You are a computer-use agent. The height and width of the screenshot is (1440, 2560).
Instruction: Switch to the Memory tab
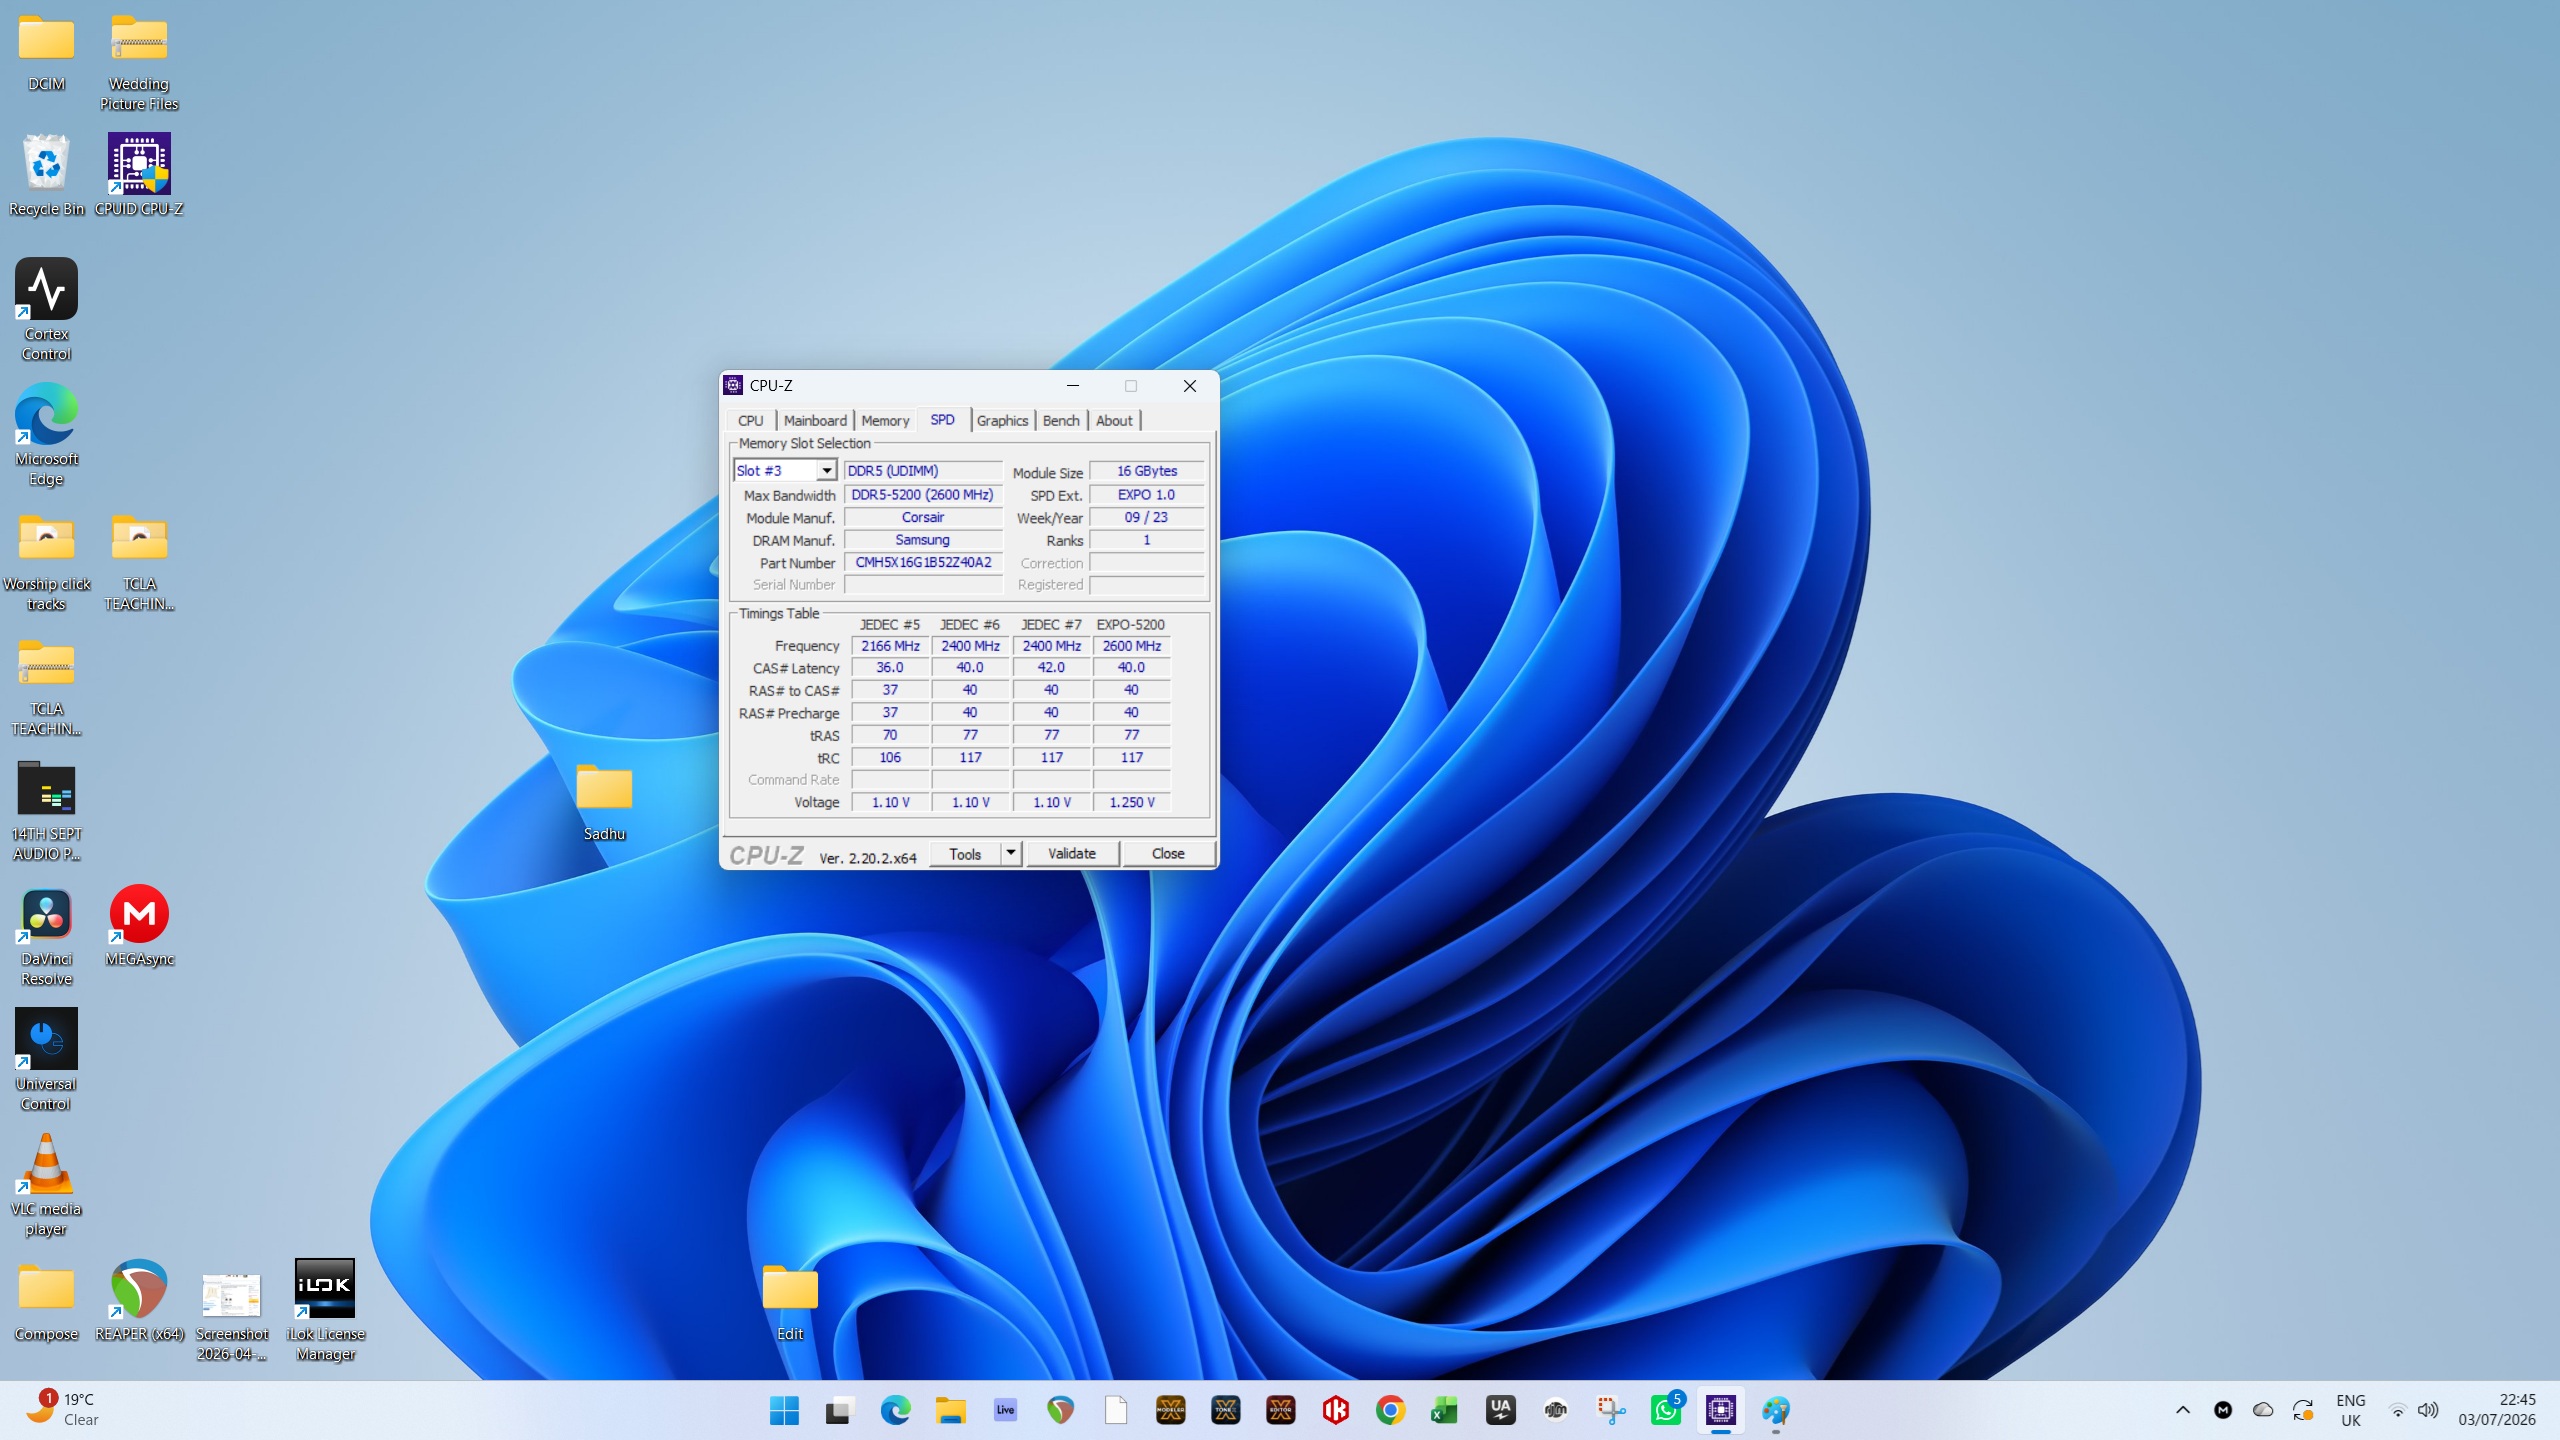point(885,421)
